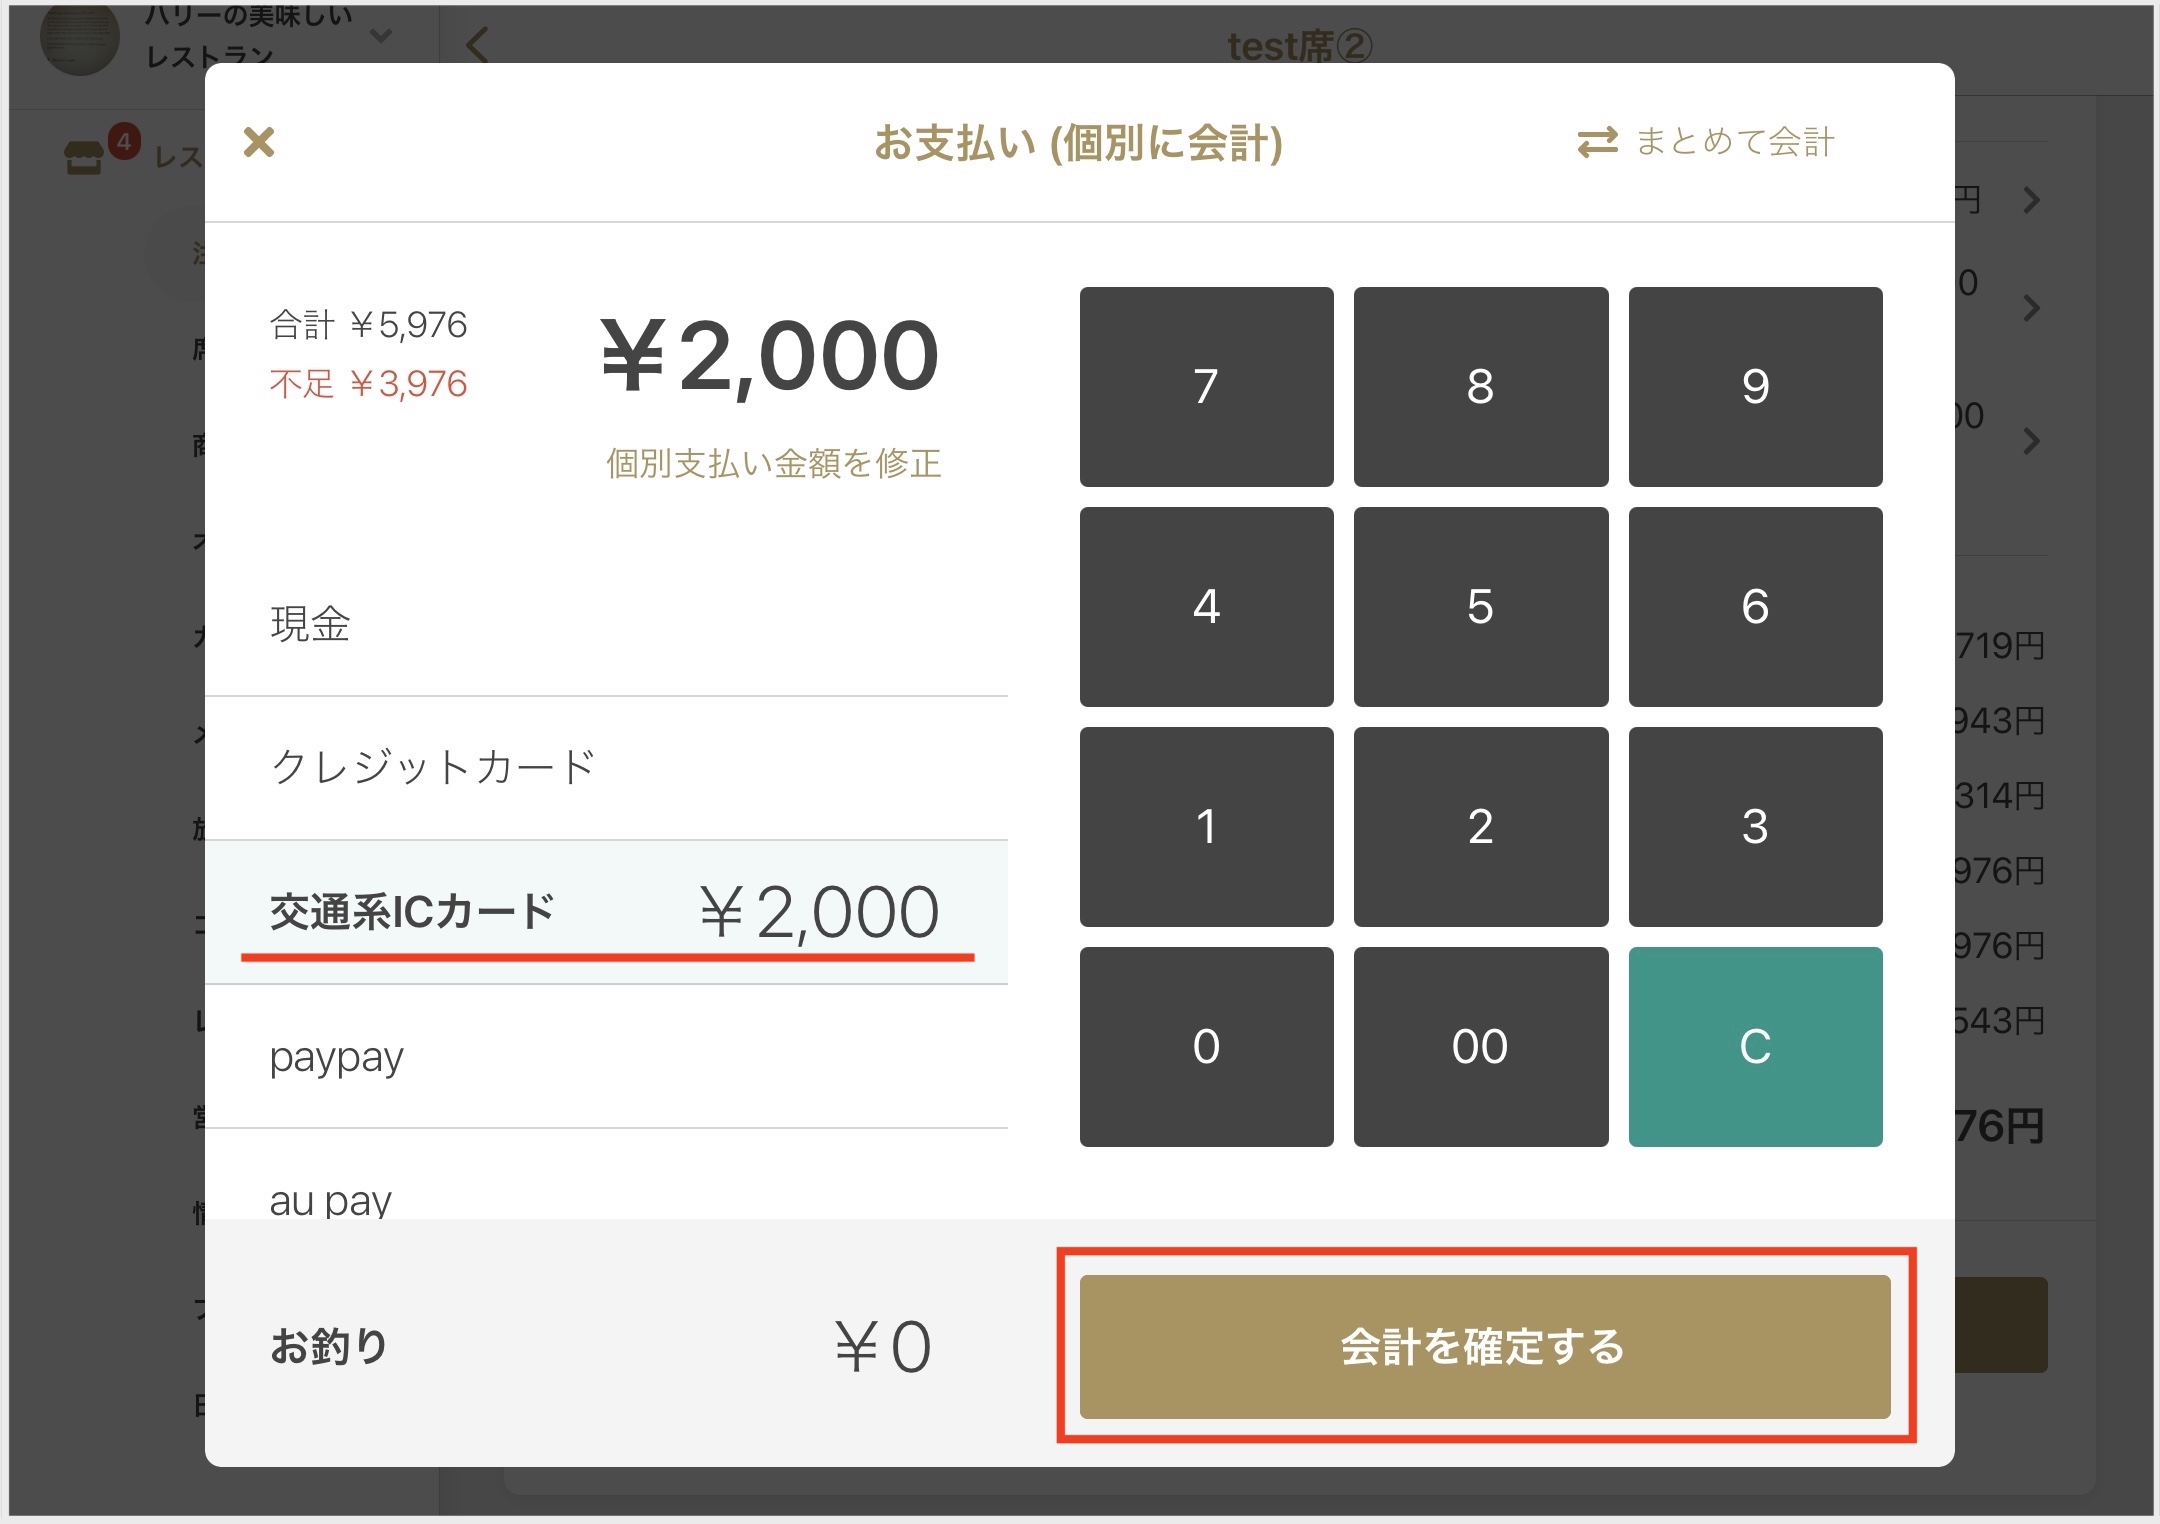Click 個別支払い金額を修正 link
The width and height of the screenshot is (2160, 1524).
(x=773, y=463)
